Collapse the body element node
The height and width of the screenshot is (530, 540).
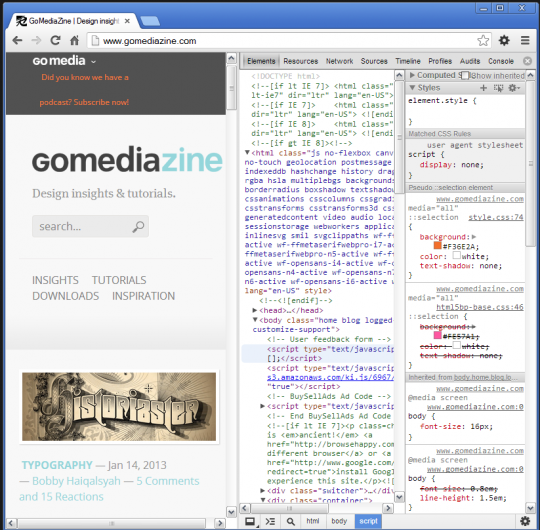coord(255,320)
